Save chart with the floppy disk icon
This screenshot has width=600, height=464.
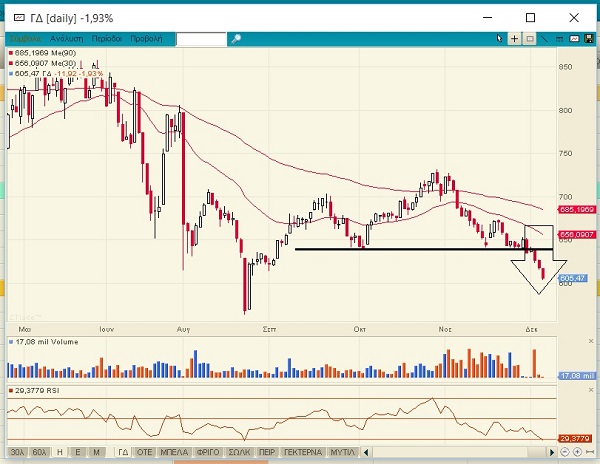589,39
